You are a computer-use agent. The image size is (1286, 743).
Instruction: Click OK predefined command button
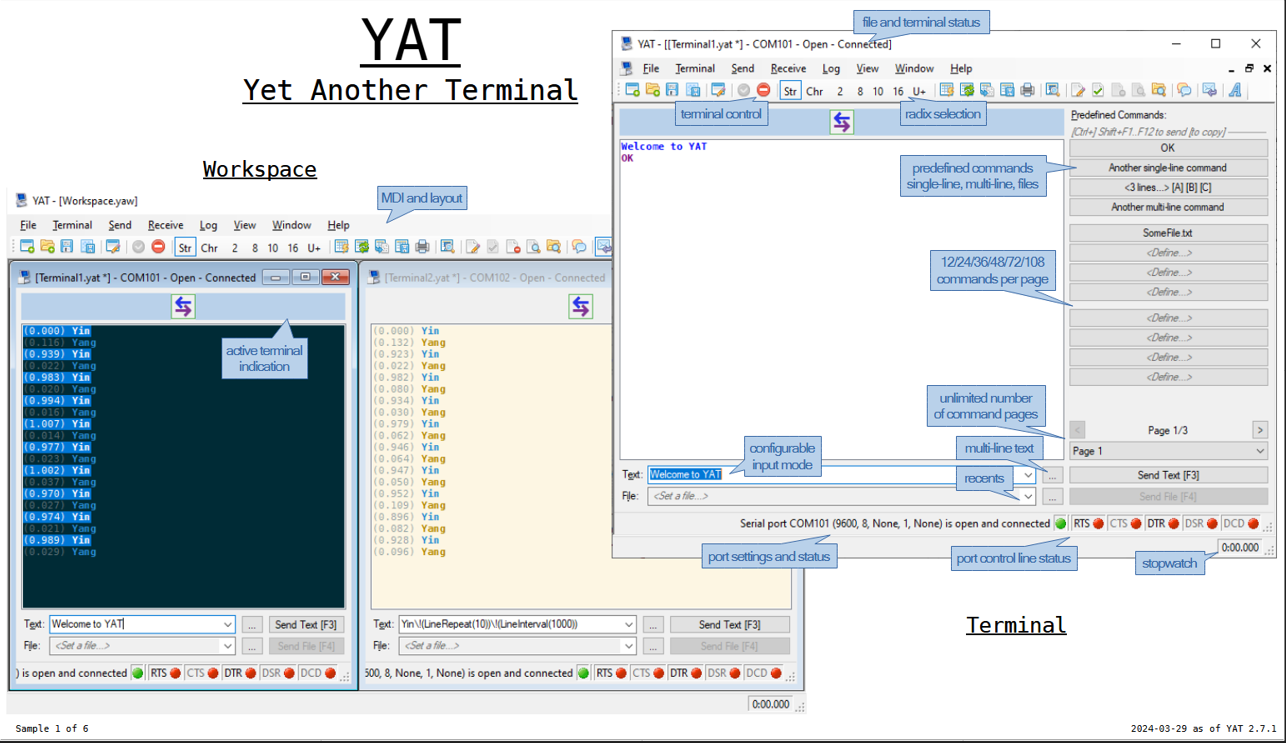(1168, 148)
